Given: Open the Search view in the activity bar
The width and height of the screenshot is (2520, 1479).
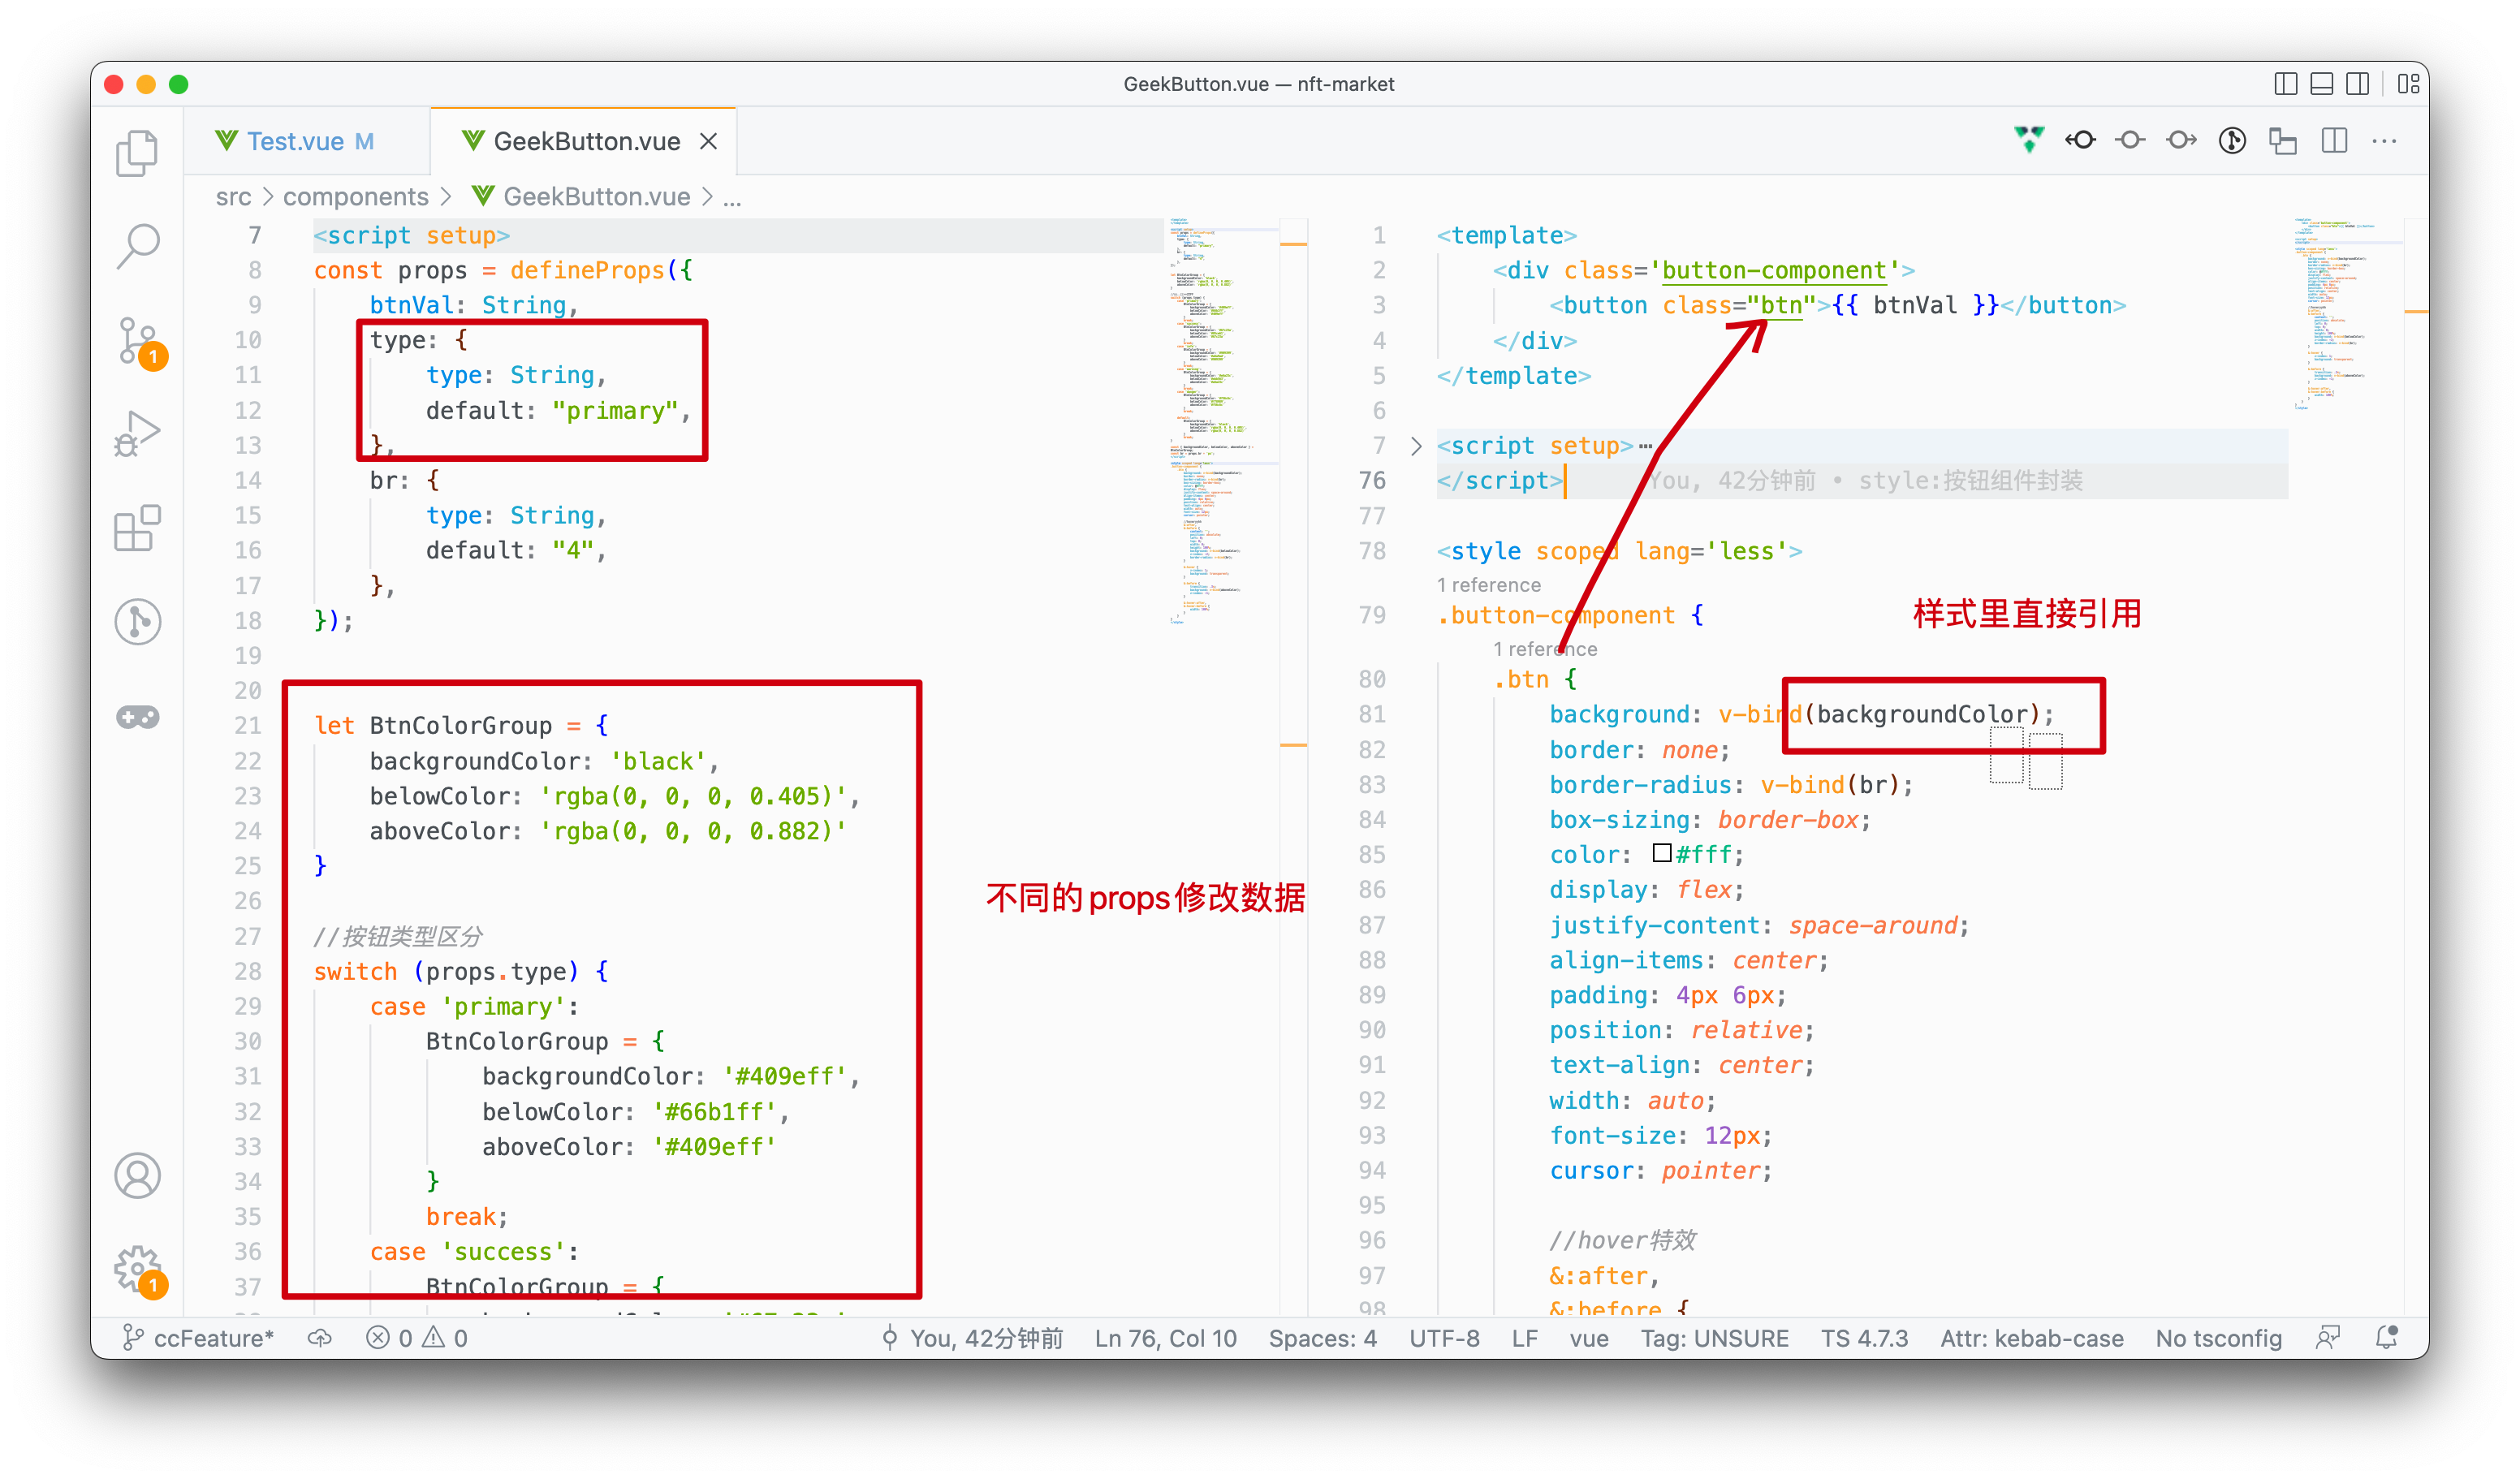Looking at the screenshot, I should coord(137,245).
